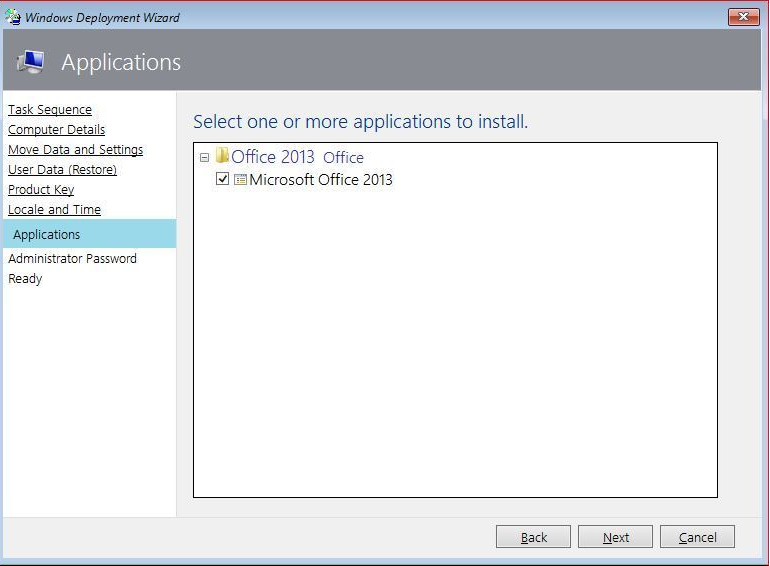Viewport: 770px width, 566px height.
Task: Click the Windows Deployment Wizard title bar icon
Action: (x=13, y=16)
